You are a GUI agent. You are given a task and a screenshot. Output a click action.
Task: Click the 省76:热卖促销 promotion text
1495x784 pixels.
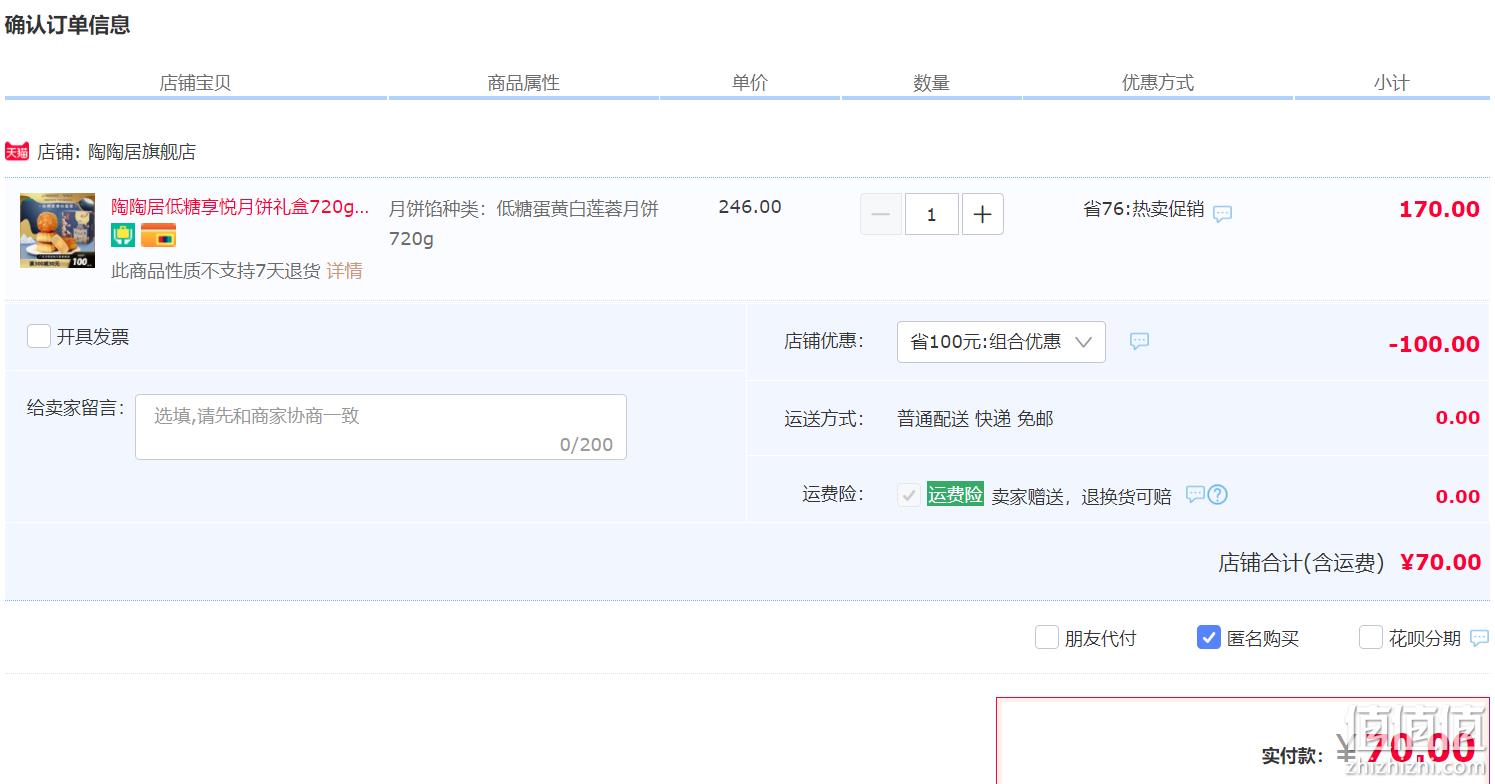coord(1144,209)
